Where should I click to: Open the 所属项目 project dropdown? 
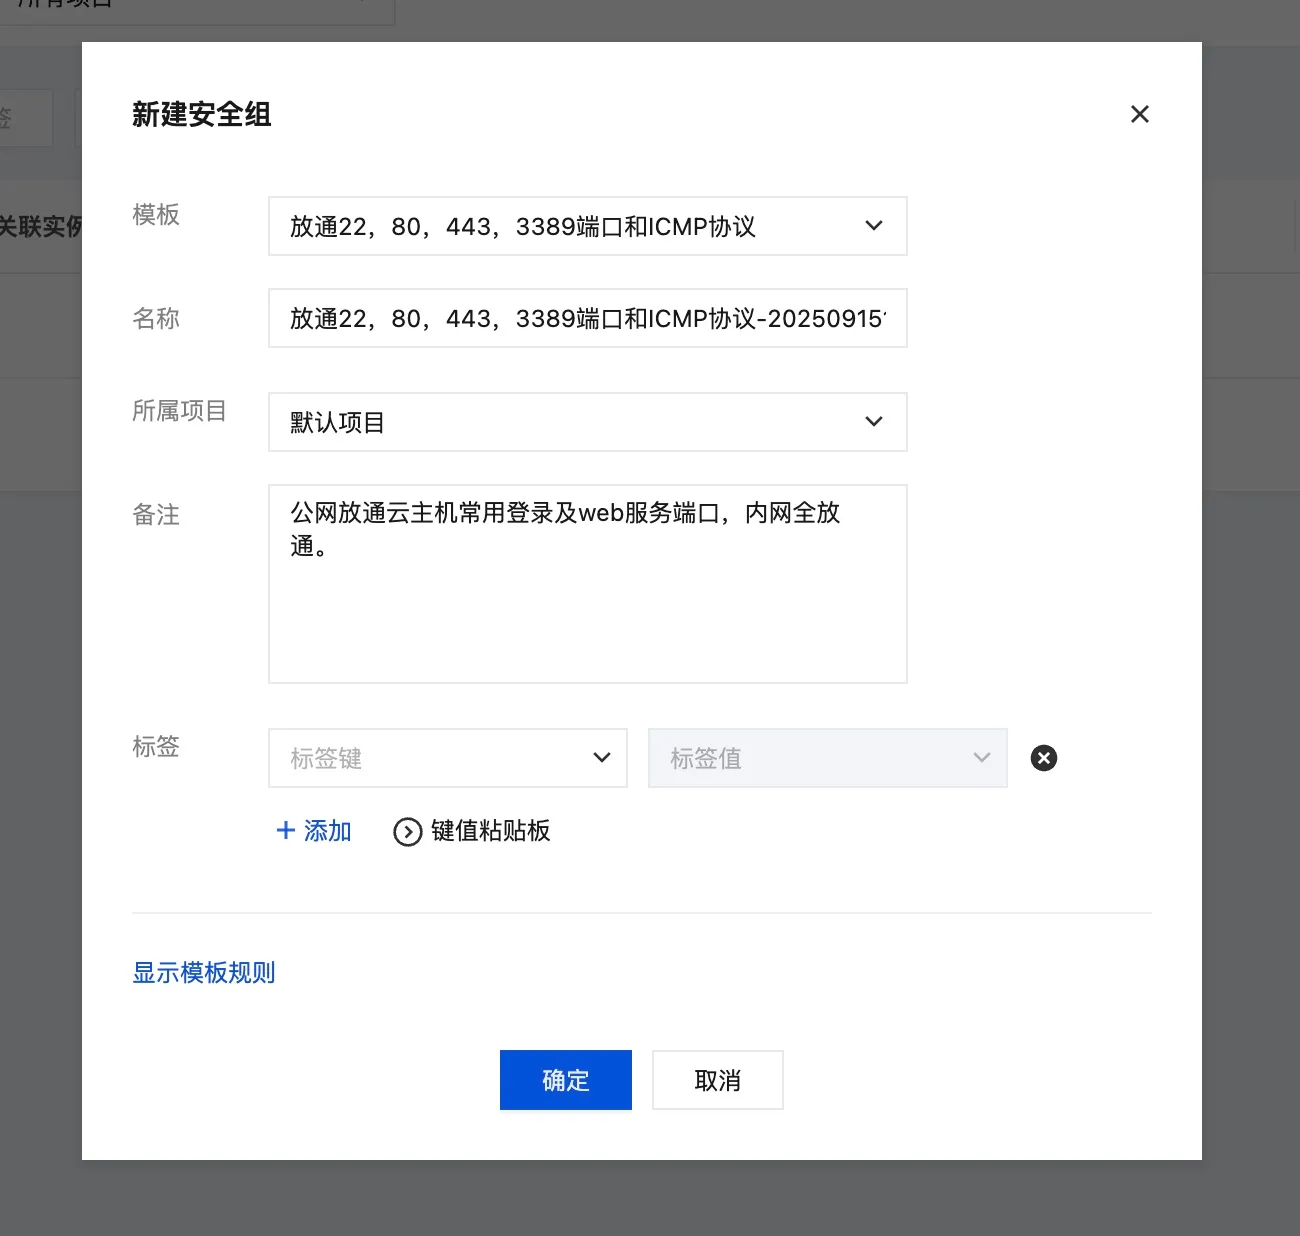[x=588, y=421]
